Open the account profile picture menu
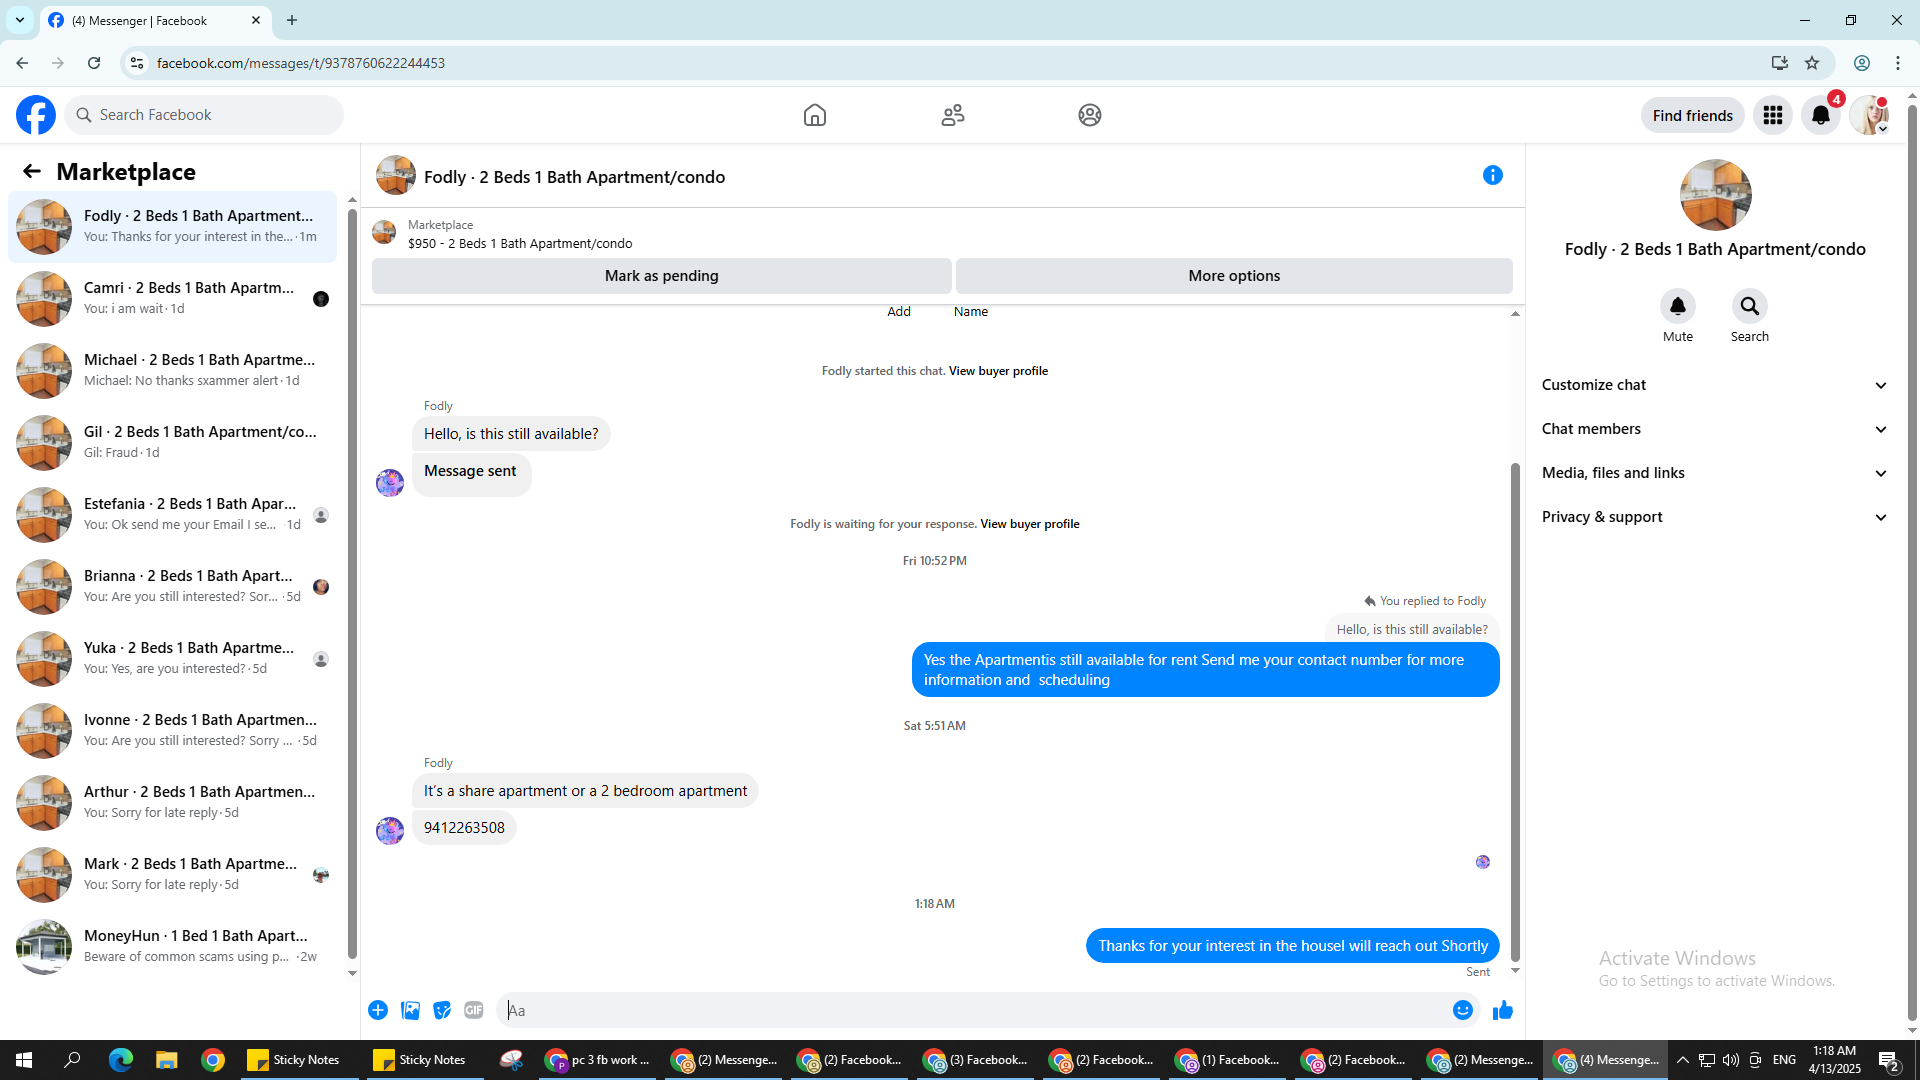The height and width of the screenshot is (1080, 1920). (1869, 115)
